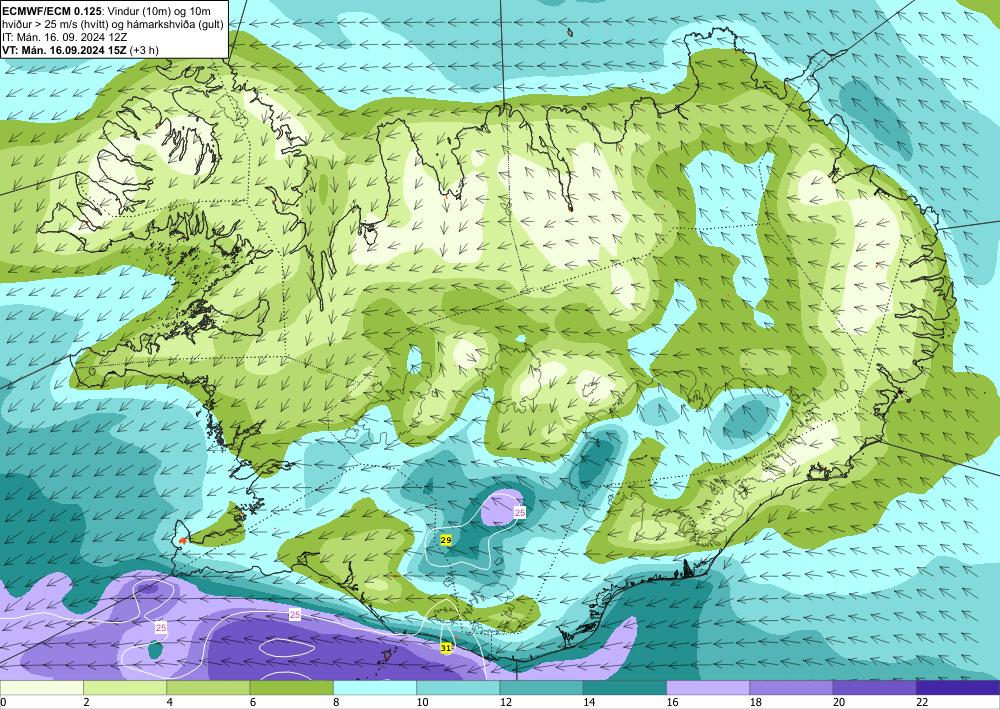Select the 18–20 m/s purple legend swatch
1000x709 pixels.
point(791,687)
